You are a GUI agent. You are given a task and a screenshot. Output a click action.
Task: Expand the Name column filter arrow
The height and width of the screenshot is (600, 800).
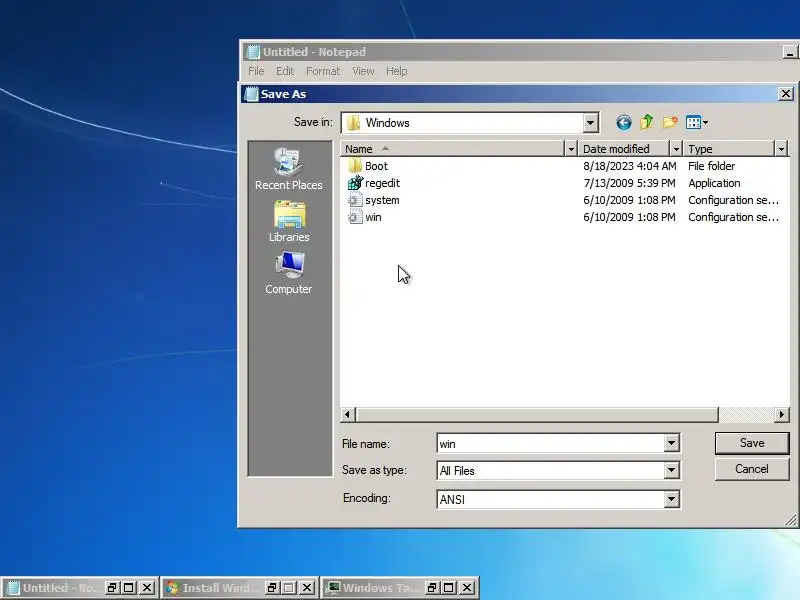tap(571, 149)
